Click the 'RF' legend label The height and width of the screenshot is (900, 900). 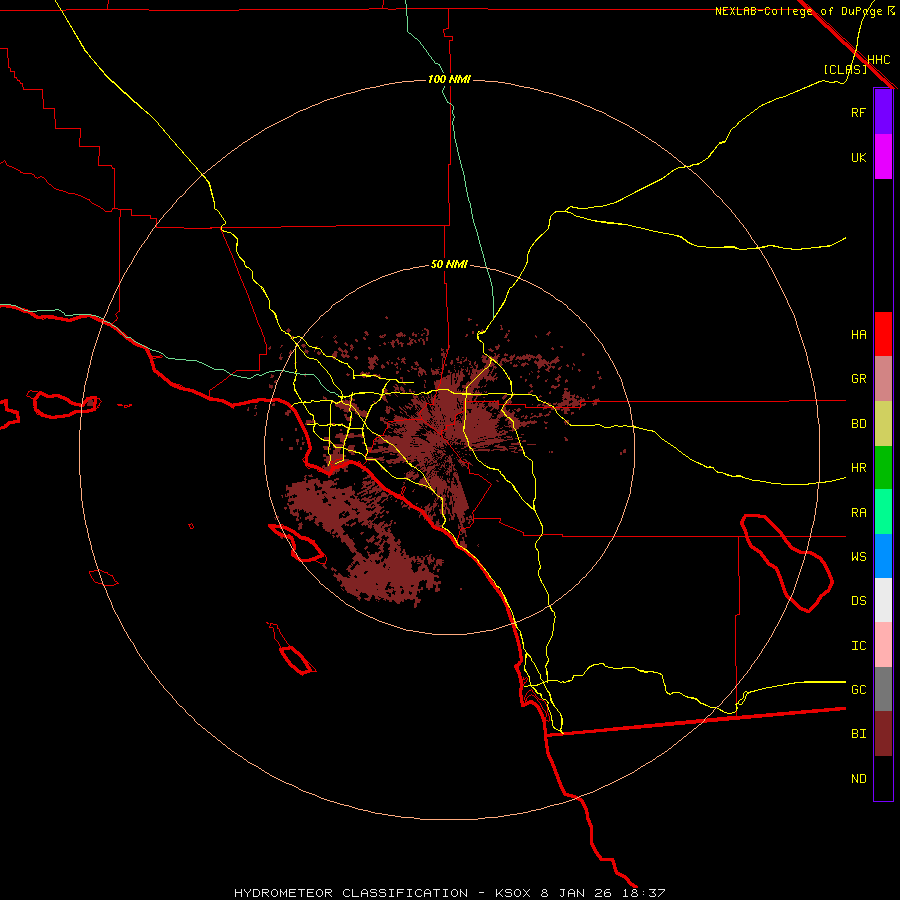coord(858,112)
